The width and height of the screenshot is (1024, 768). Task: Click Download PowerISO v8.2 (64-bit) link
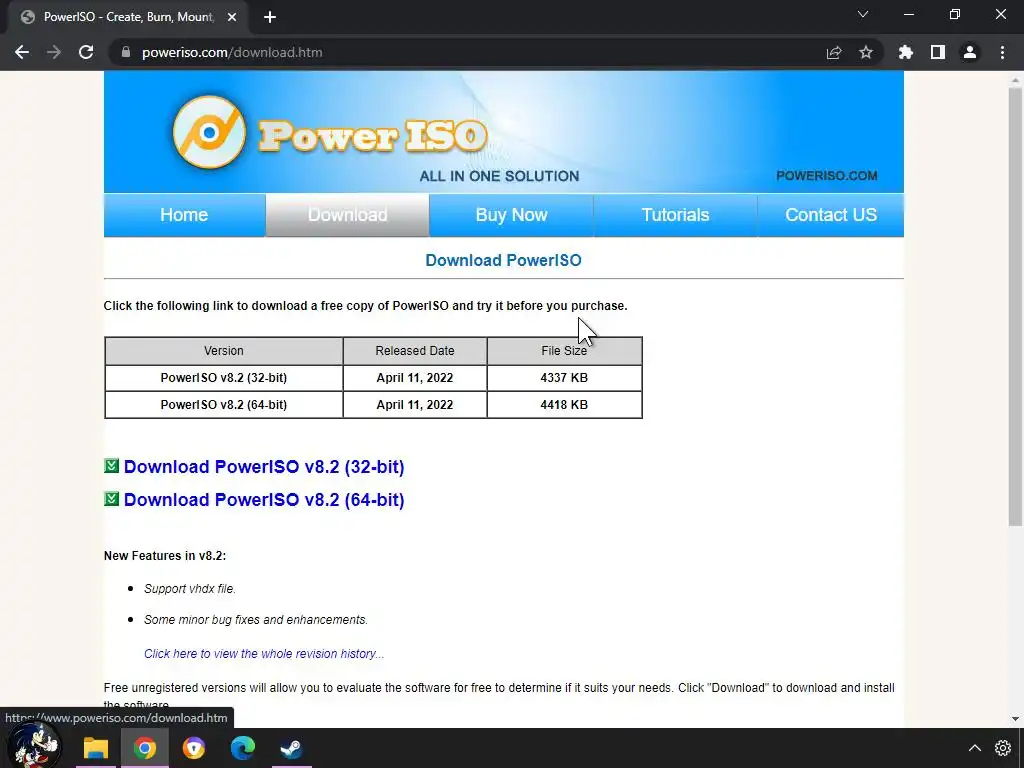pyautogui.click(x=264, y=500)
